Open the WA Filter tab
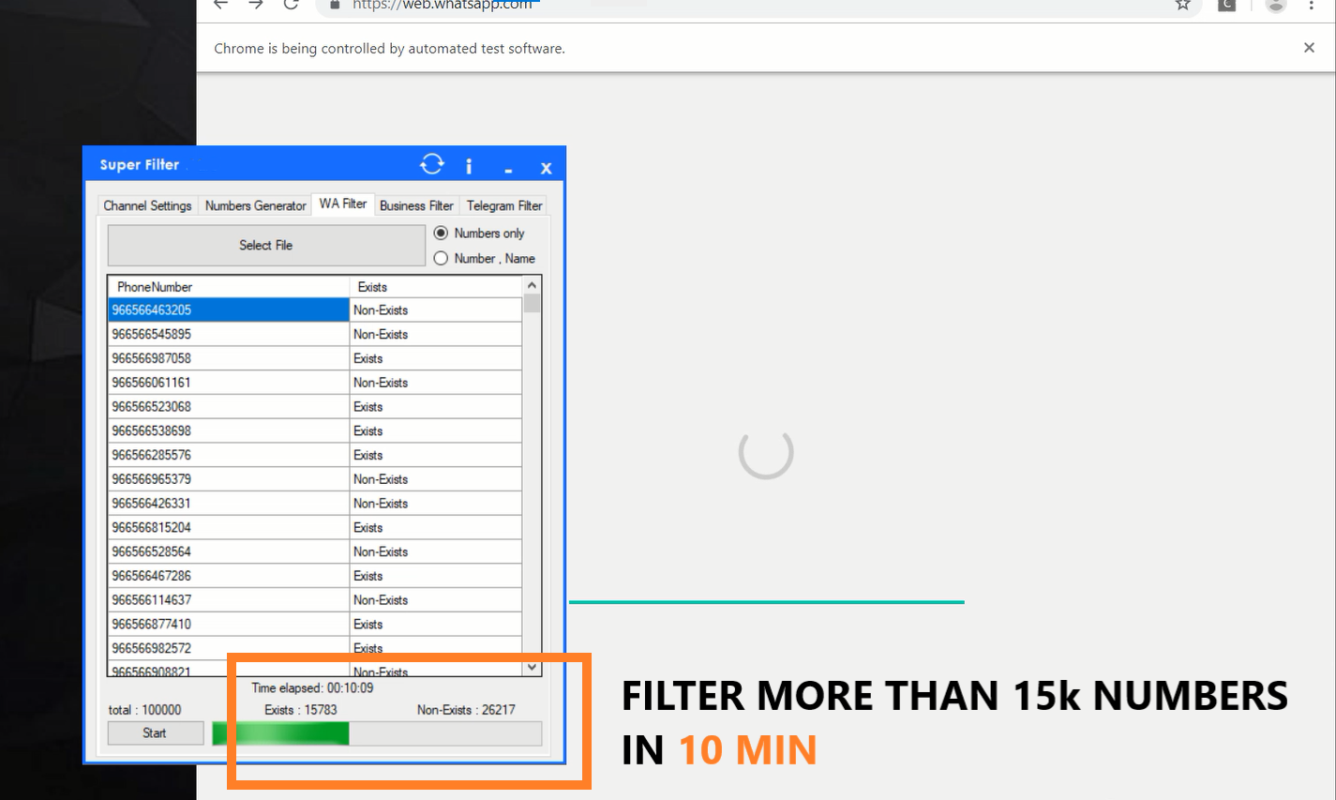The width and height of the screenshot is (1336, 800). [x=343, y=203]
